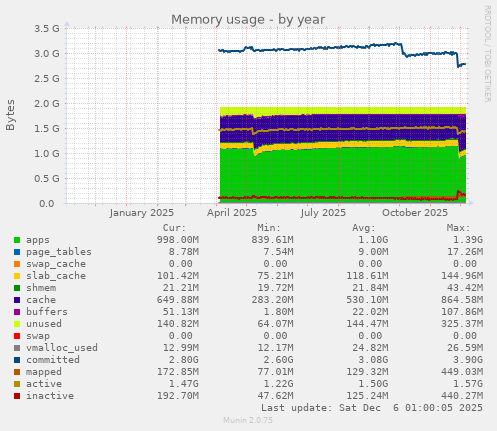
Task: Click the 'buffers' legend label
Action: [47, 312]
